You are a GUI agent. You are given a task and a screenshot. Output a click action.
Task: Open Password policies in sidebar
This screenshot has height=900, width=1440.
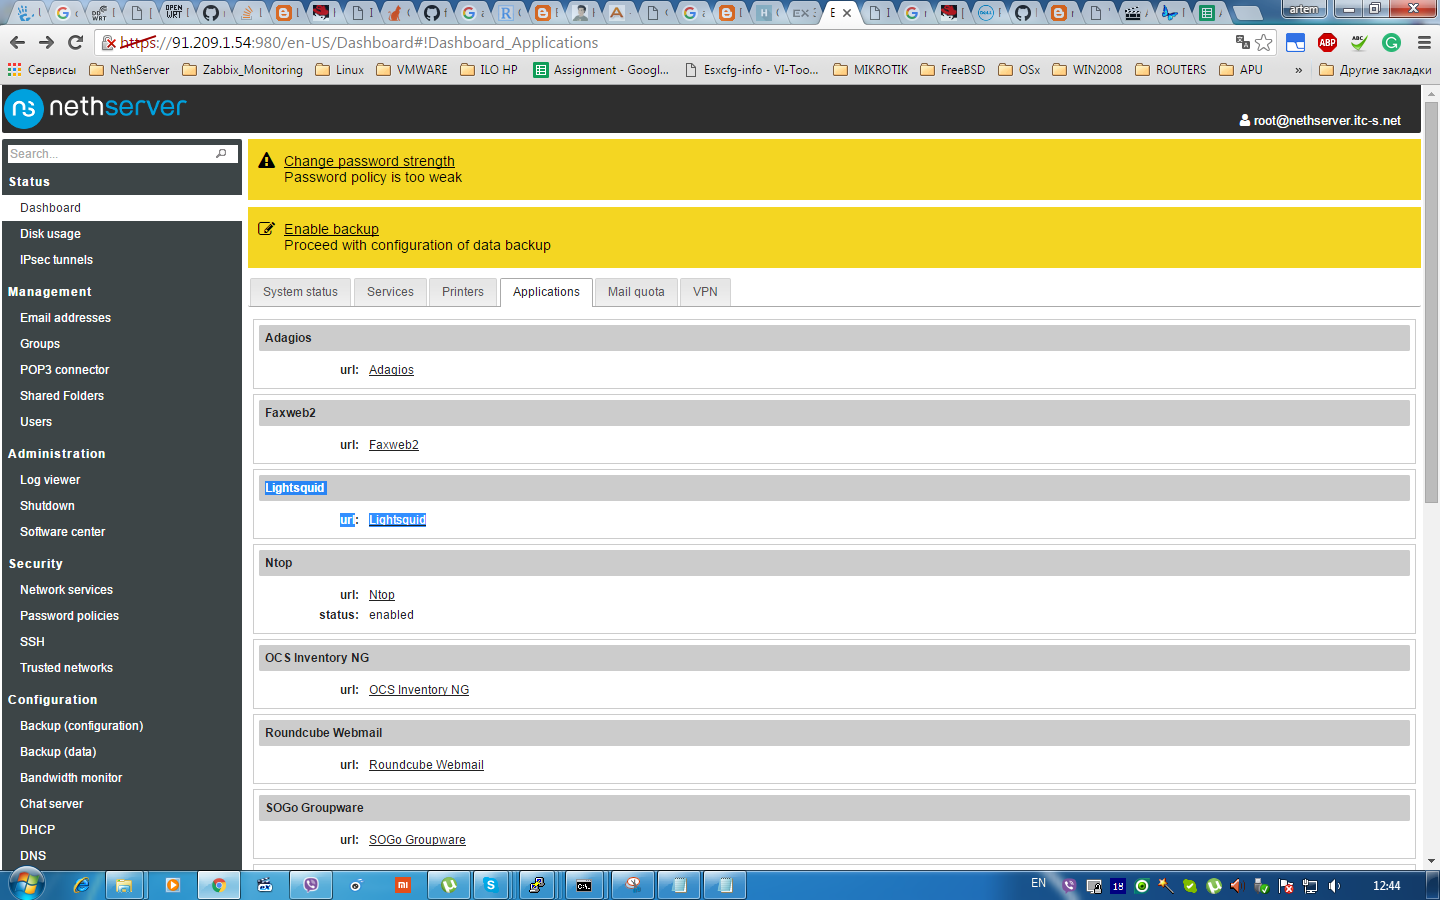coord(69,616)
